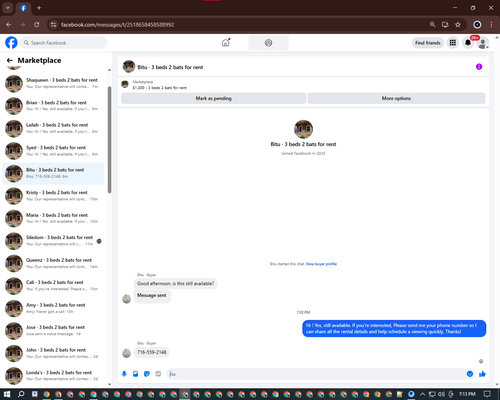500x400 pixels.
Task: Go back from the Marketplace list
Action: (x=10, y=60)
